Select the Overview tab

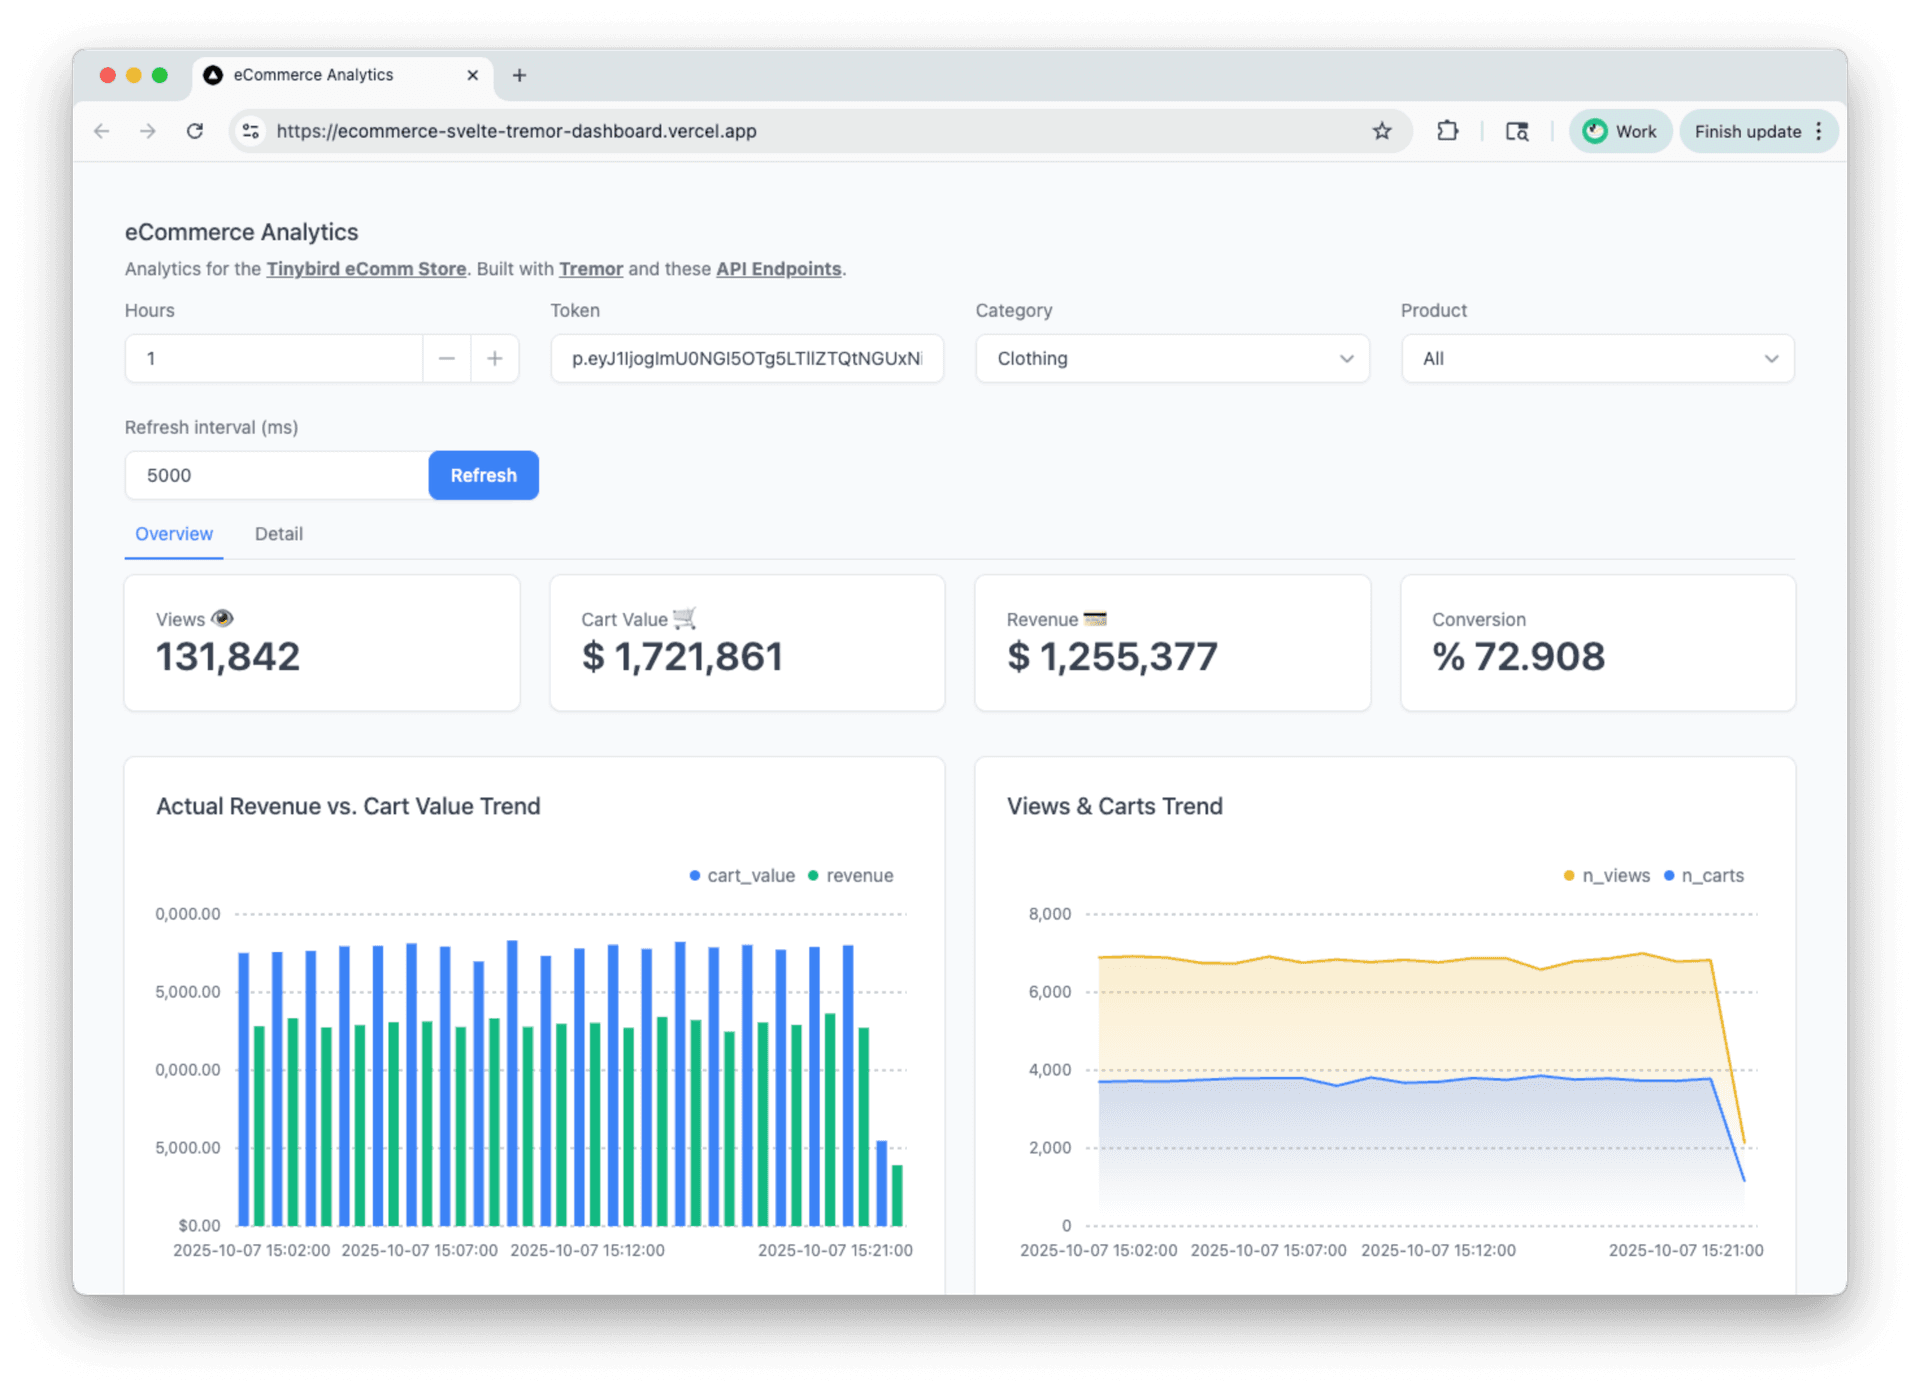click(173, 534)
